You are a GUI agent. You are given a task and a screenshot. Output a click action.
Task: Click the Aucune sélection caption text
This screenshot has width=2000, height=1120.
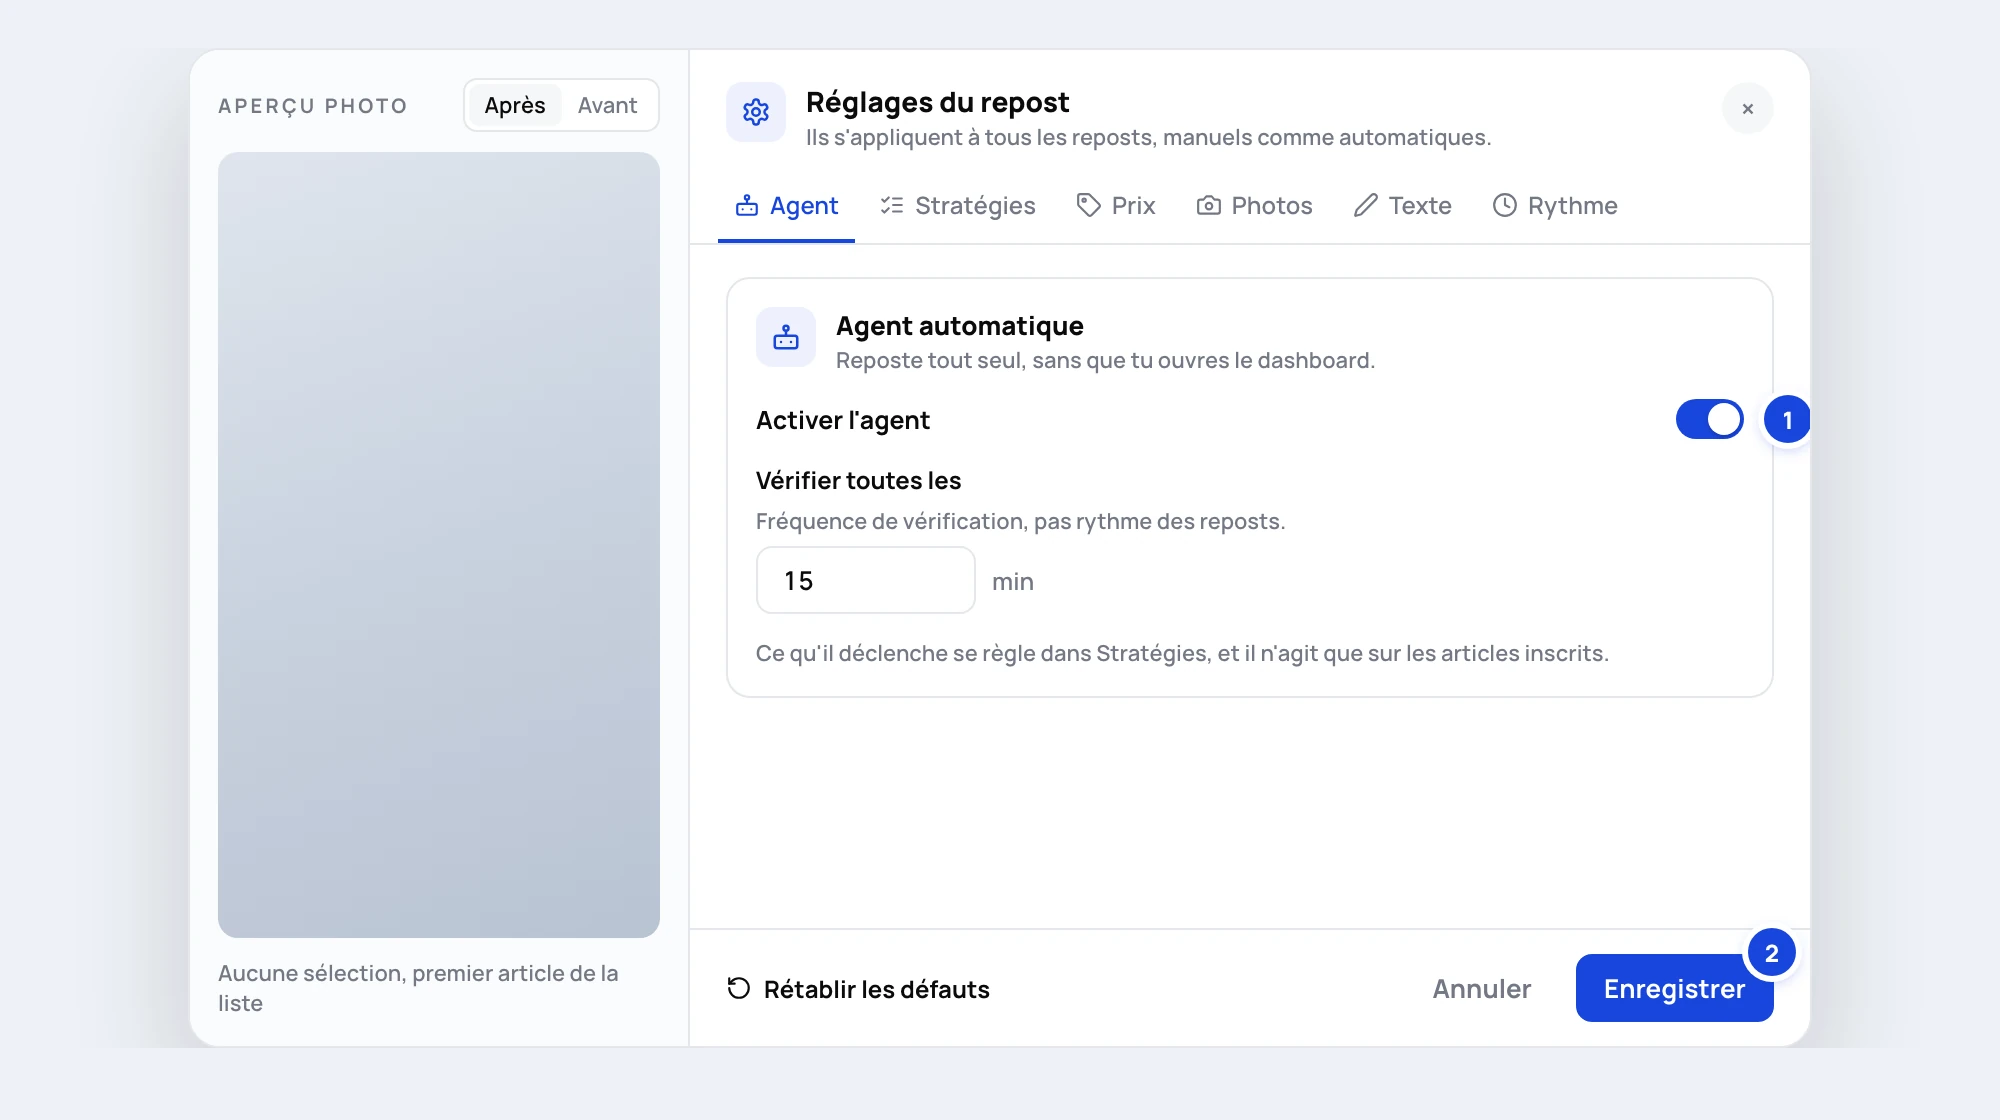[x=418, y=988]
